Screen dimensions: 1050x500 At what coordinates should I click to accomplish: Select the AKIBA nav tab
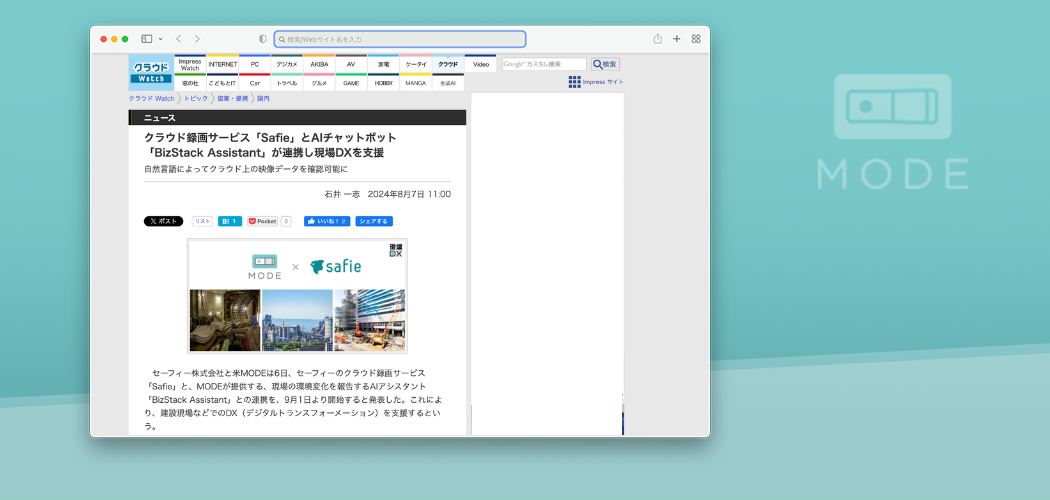[319, 64]
